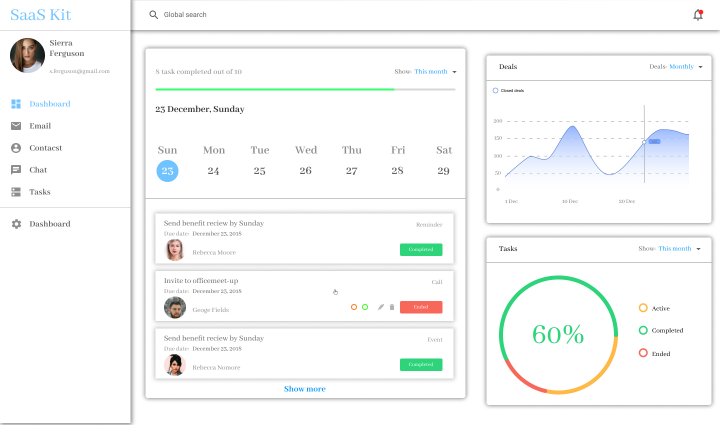Click orange status circle on officemeet-up task
Screen dimensions: 720x425
354,307
